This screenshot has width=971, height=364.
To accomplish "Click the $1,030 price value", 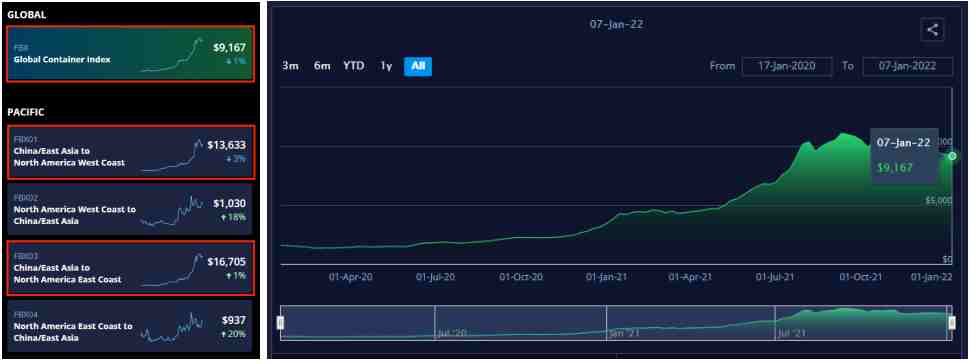I will click(x=229, y=203).
